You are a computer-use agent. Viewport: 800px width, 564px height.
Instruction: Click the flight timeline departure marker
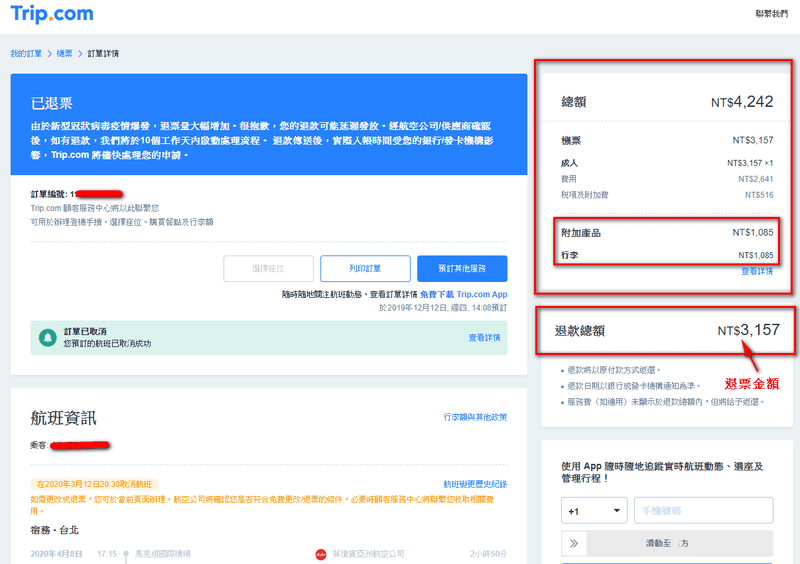point(126,553)
